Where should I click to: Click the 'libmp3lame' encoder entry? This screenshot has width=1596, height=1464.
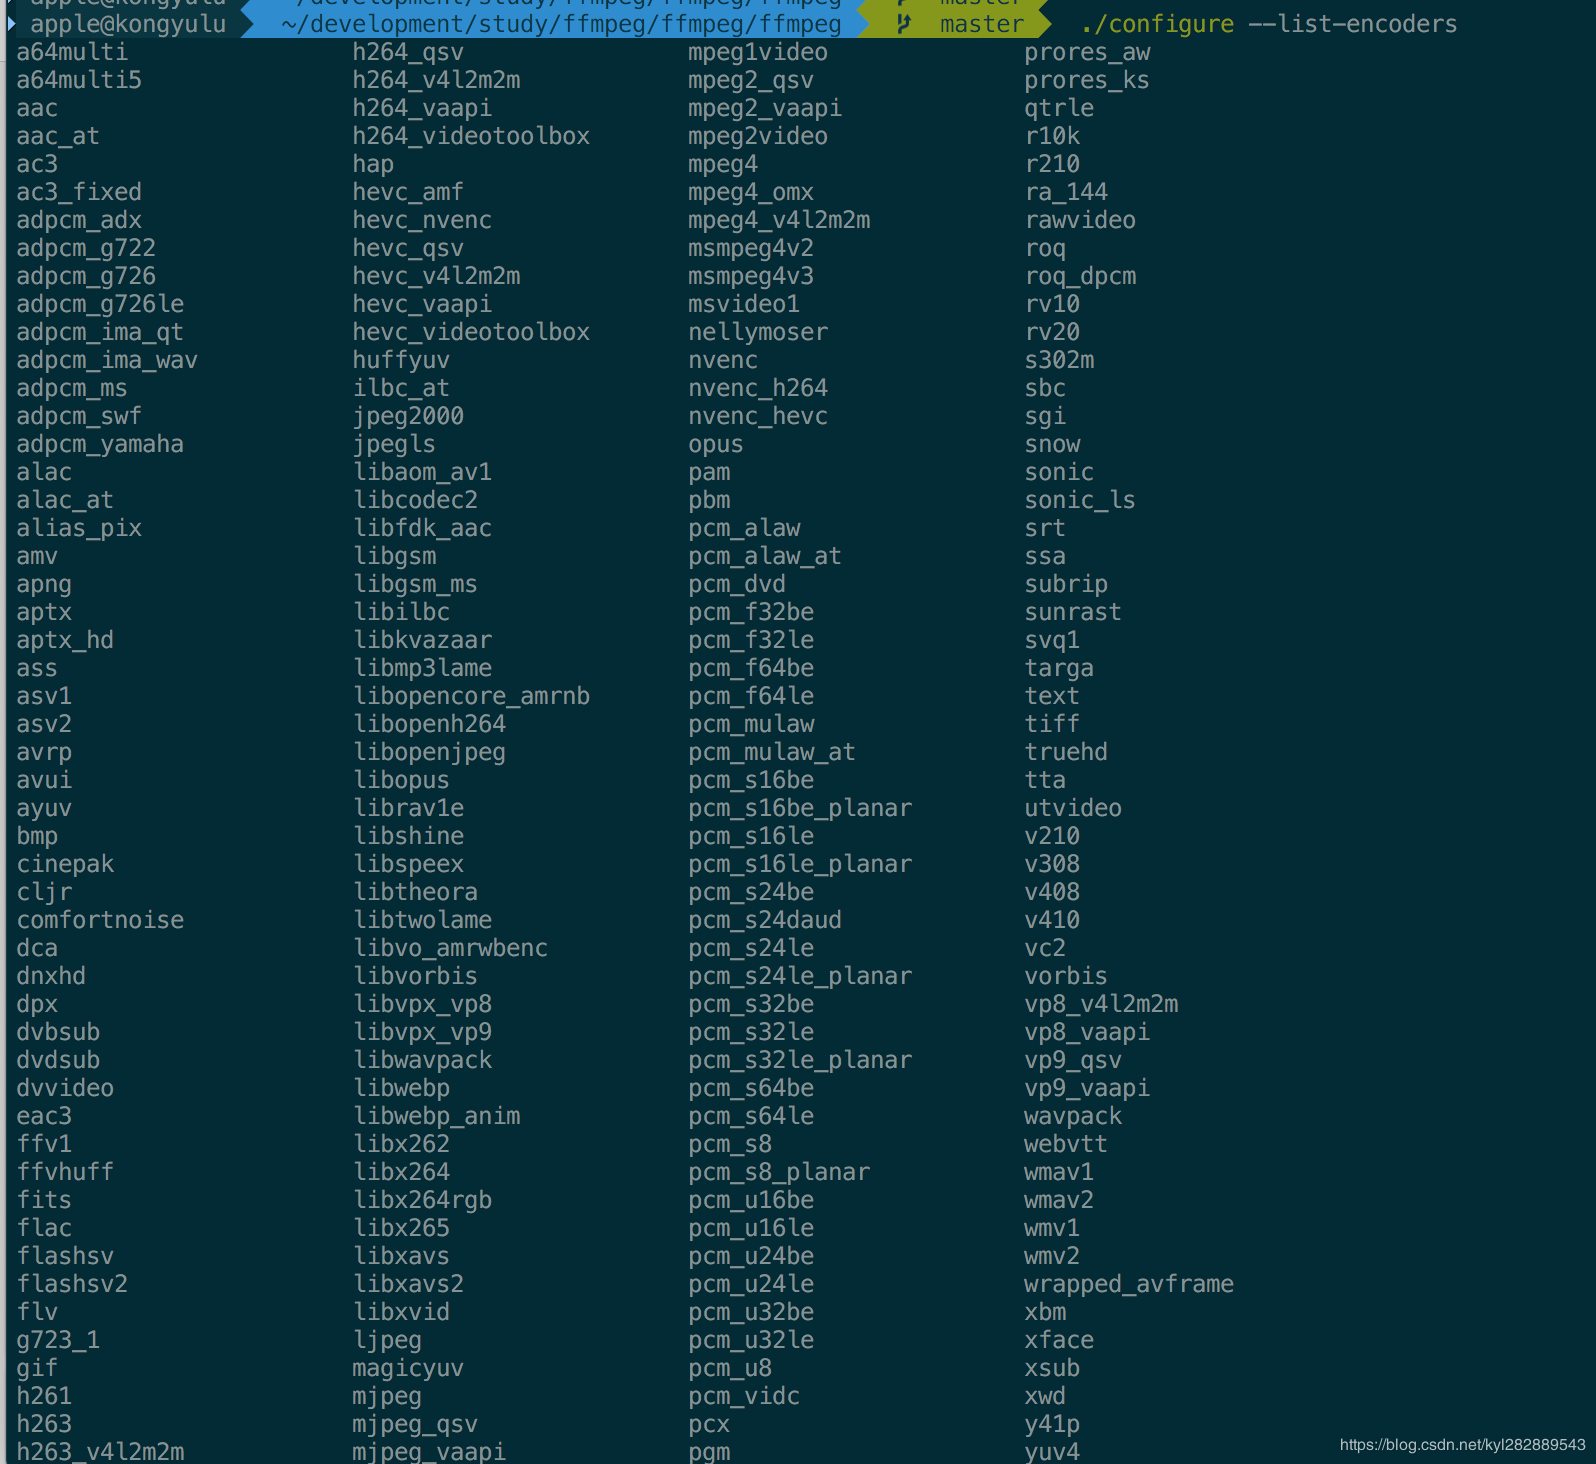coord(422,668)
